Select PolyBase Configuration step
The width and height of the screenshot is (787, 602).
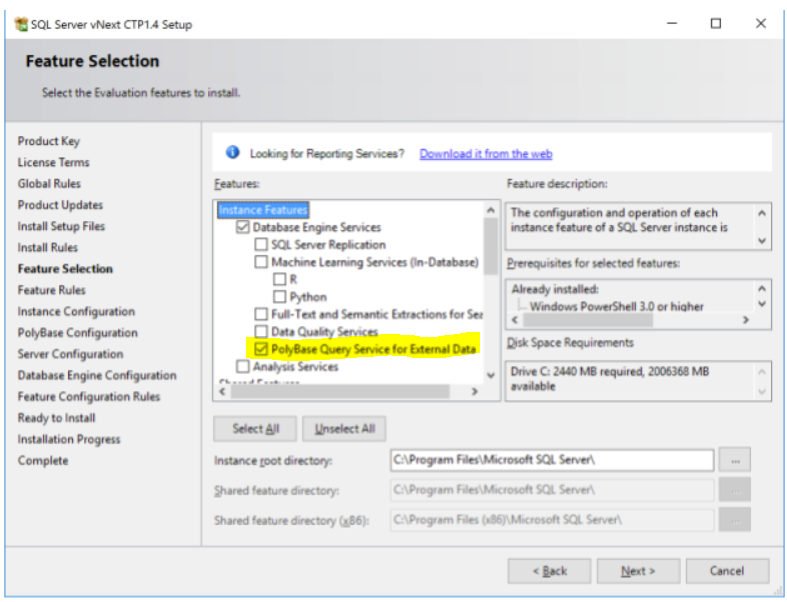tap(78, 333)
